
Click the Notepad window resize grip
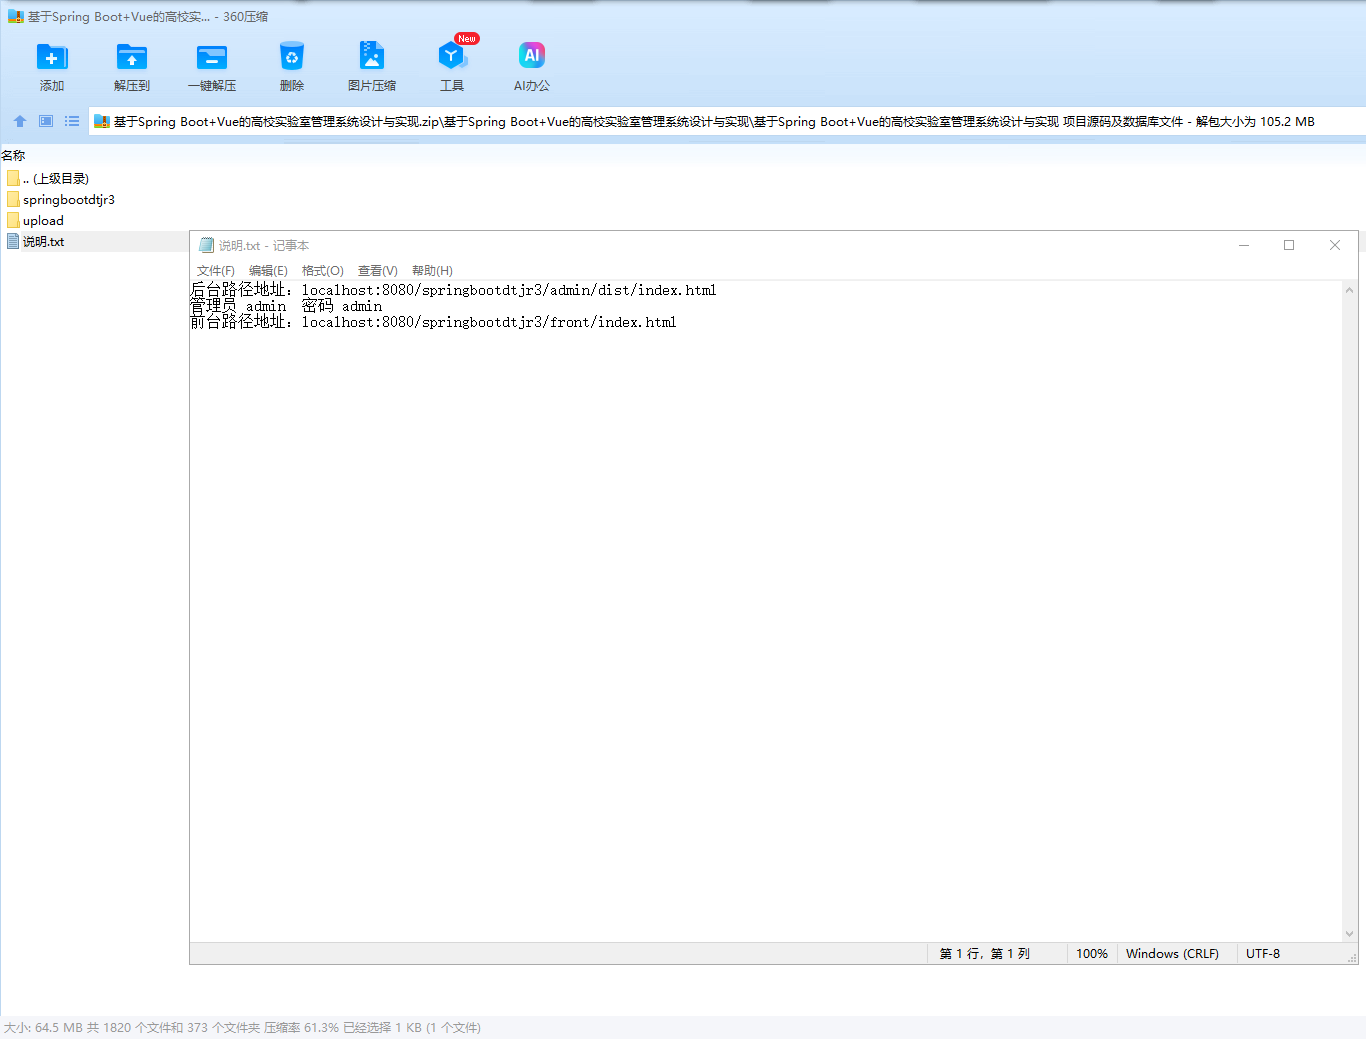click(1351, 958)
